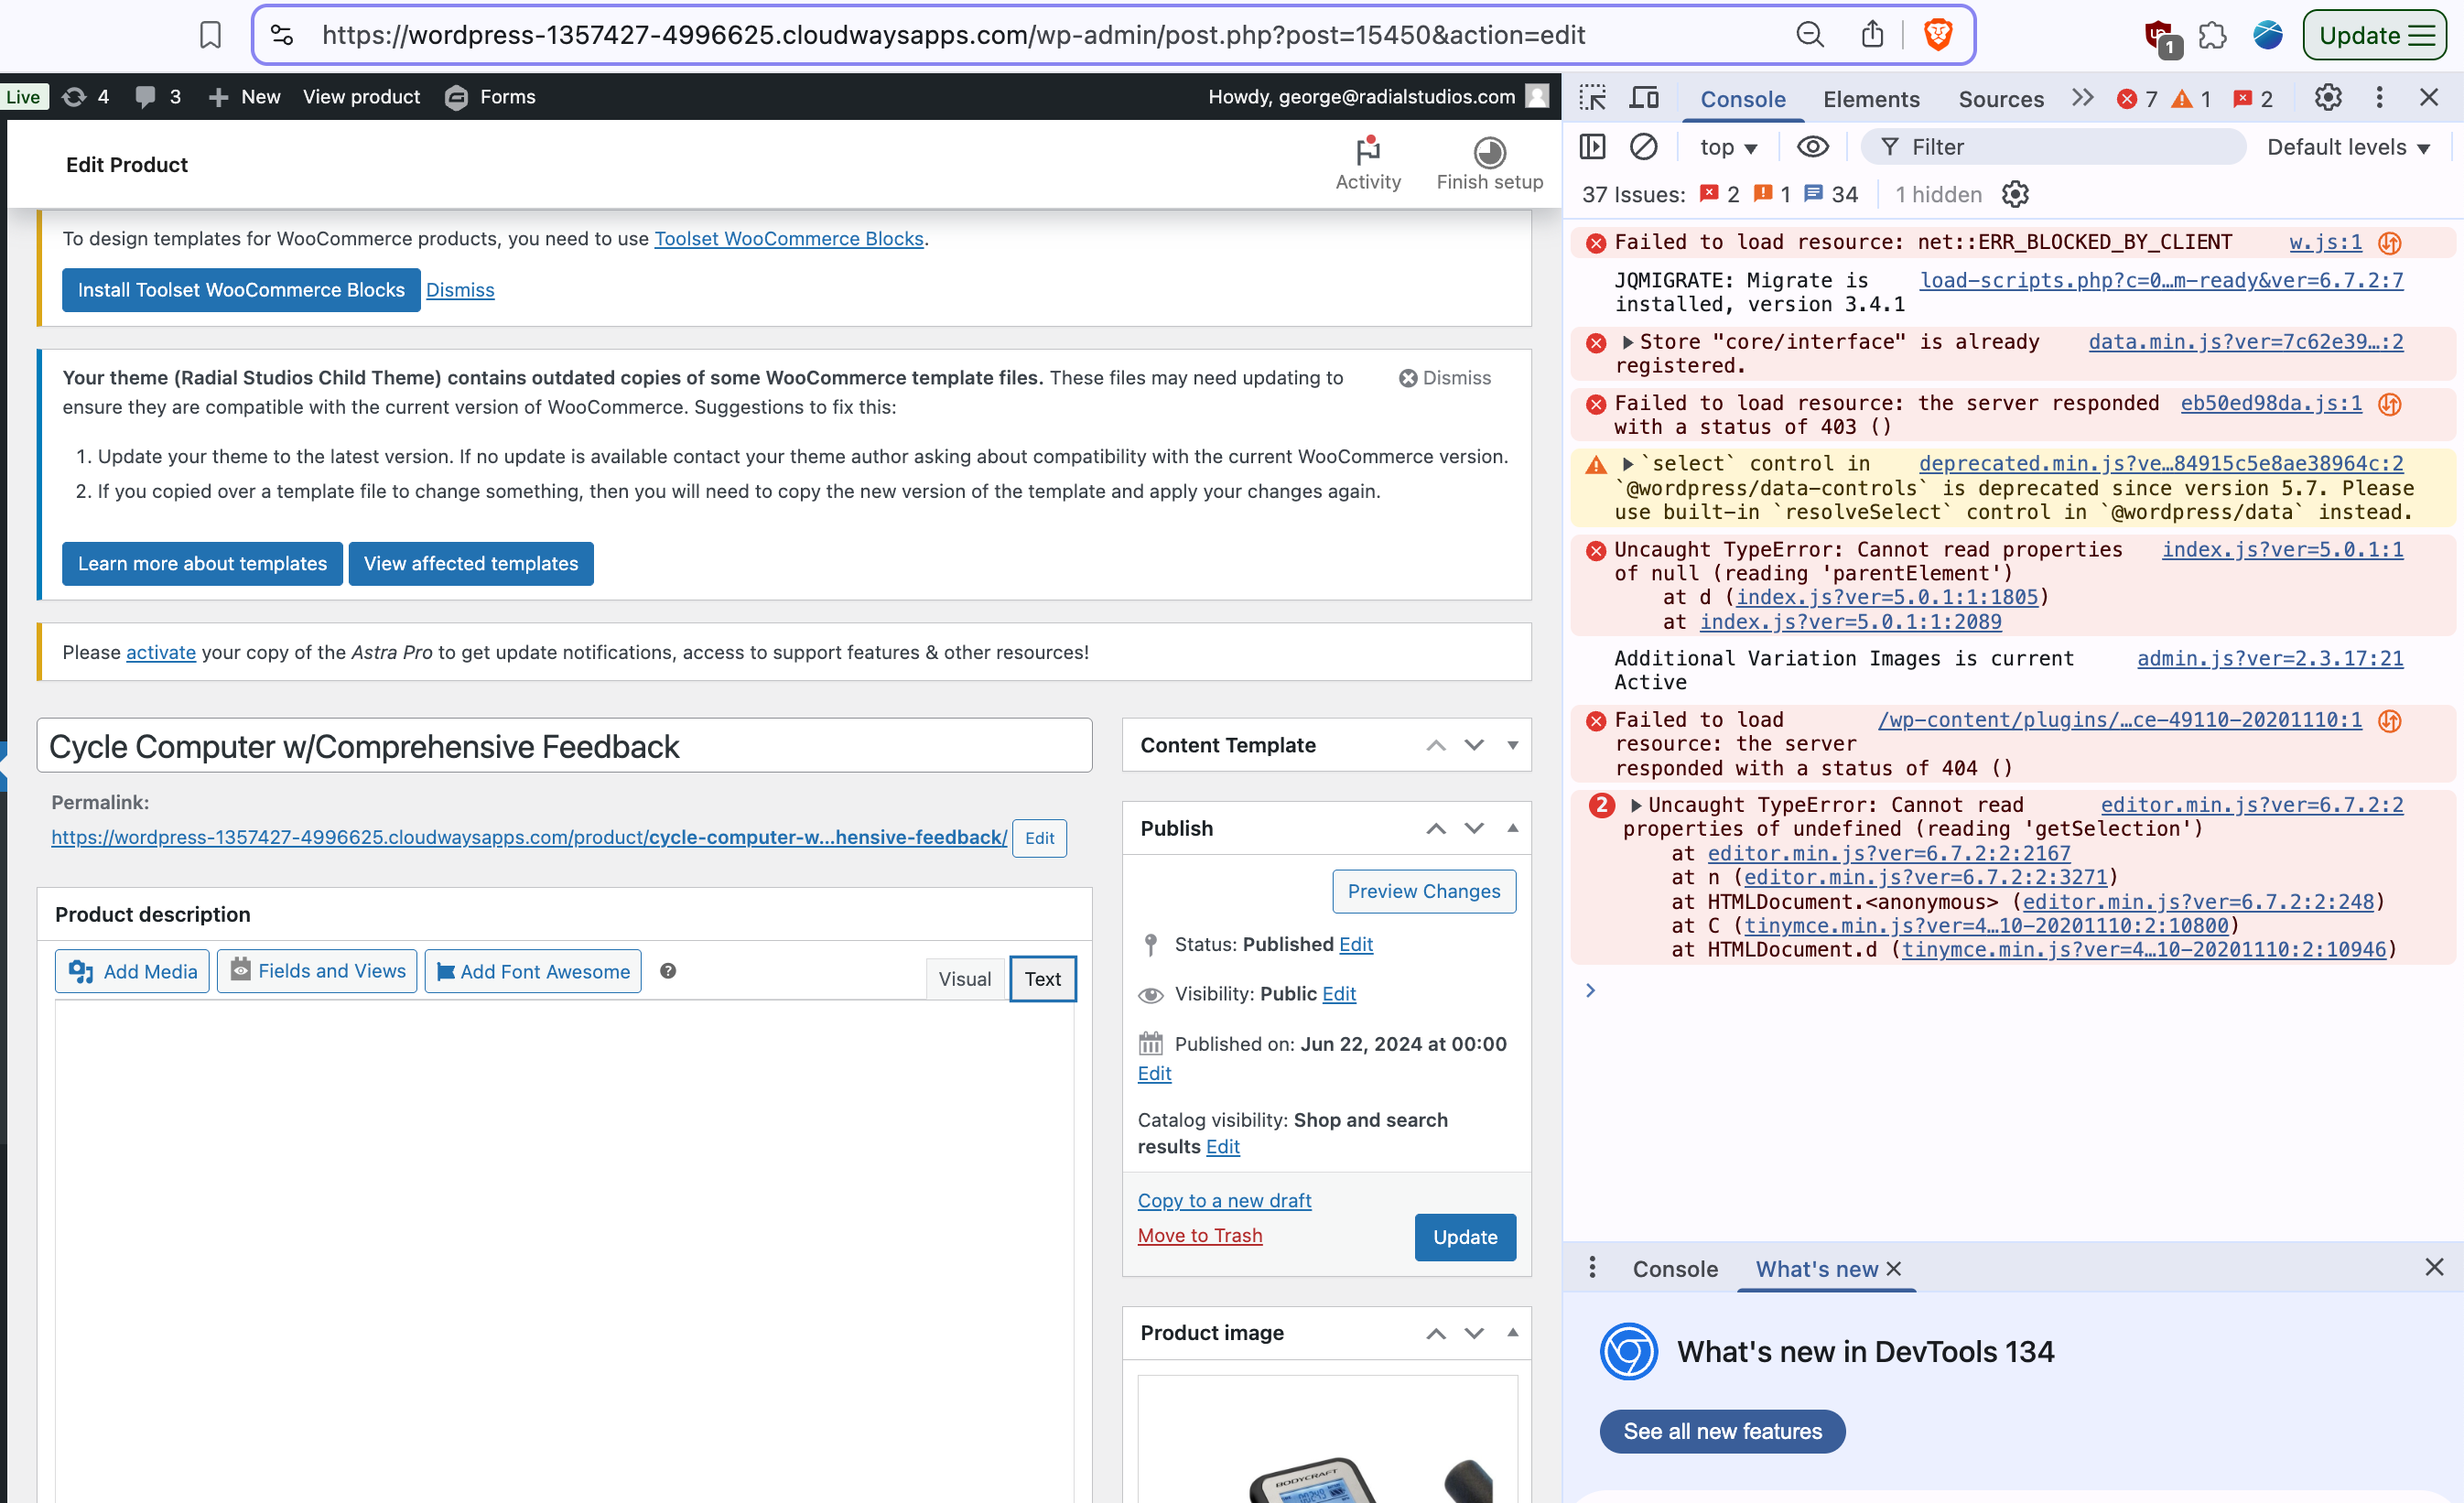The image size is (2464, 1503).
Task: Open Brave Shields lion icon
Action: pos(1937,35)
